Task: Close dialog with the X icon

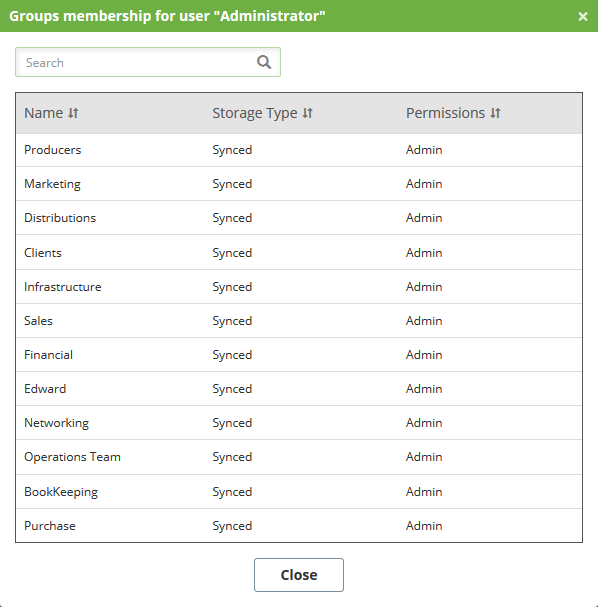Action: click(x=583, y=16)
